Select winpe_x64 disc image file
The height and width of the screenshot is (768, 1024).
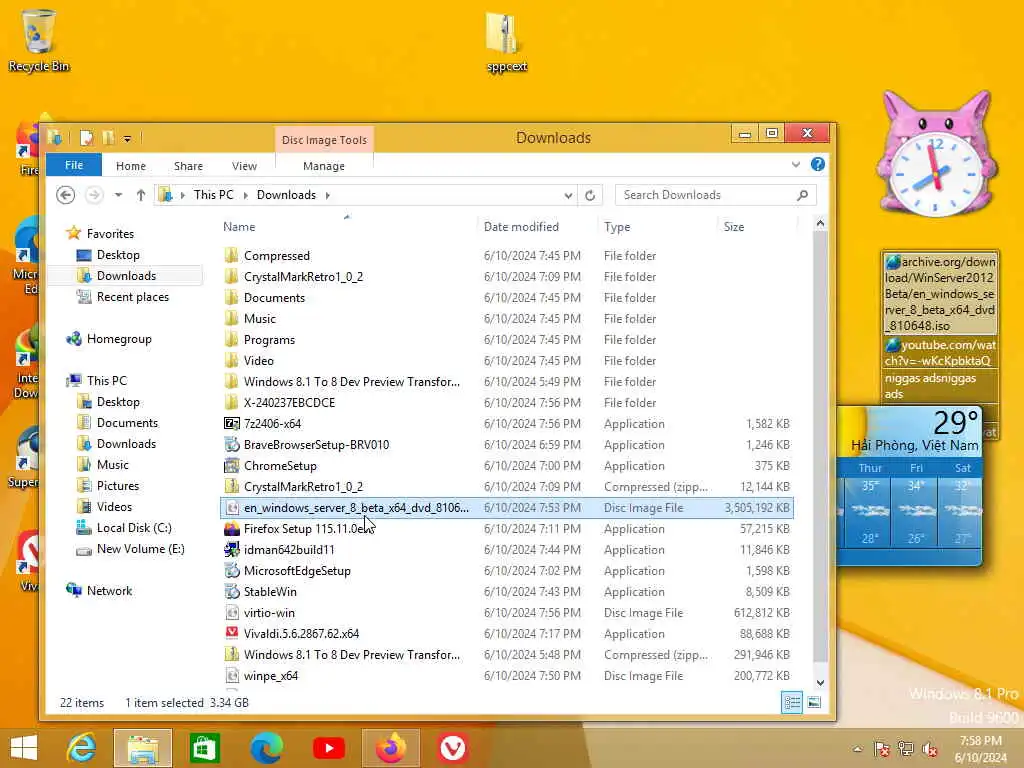pos(507,676)
